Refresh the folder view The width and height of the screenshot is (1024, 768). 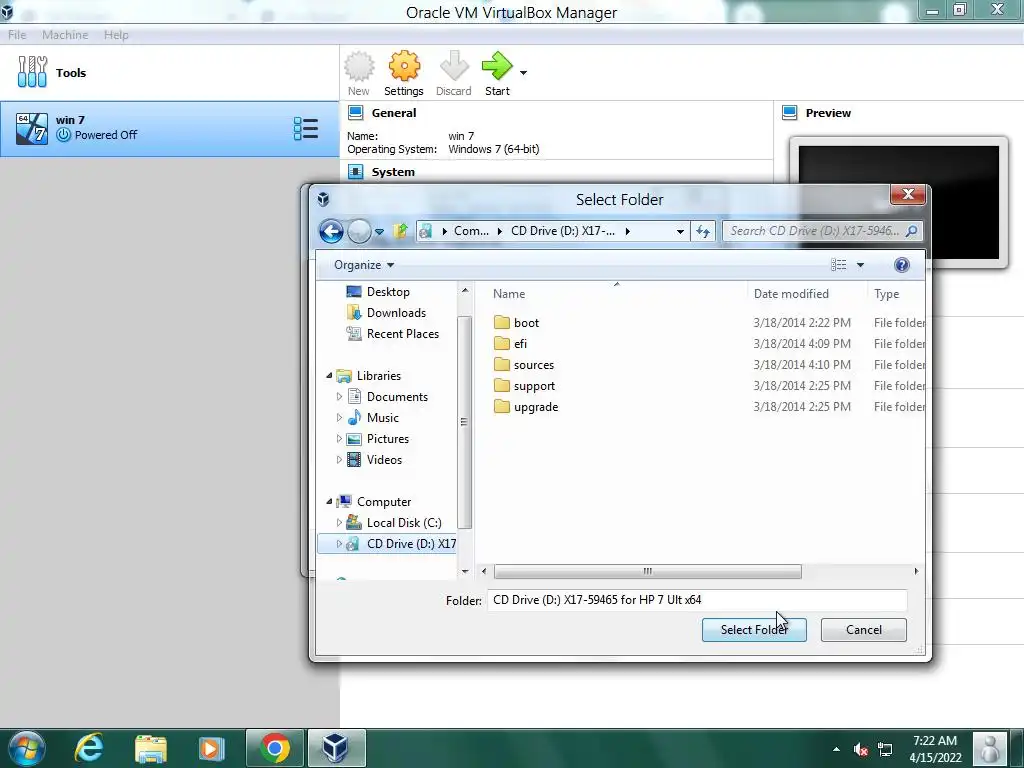point(703,231)
